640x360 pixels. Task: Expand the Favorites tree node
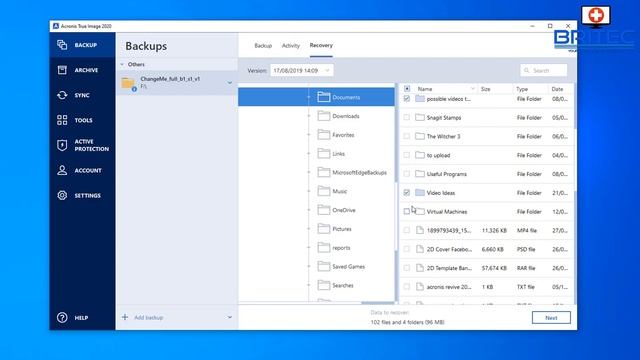click(x=309, y=135)
